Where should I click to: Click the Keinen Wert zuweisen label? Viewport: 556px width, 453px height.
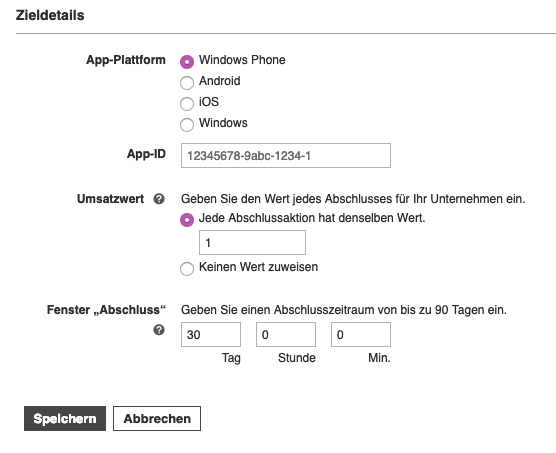click(x=258, y=267)
